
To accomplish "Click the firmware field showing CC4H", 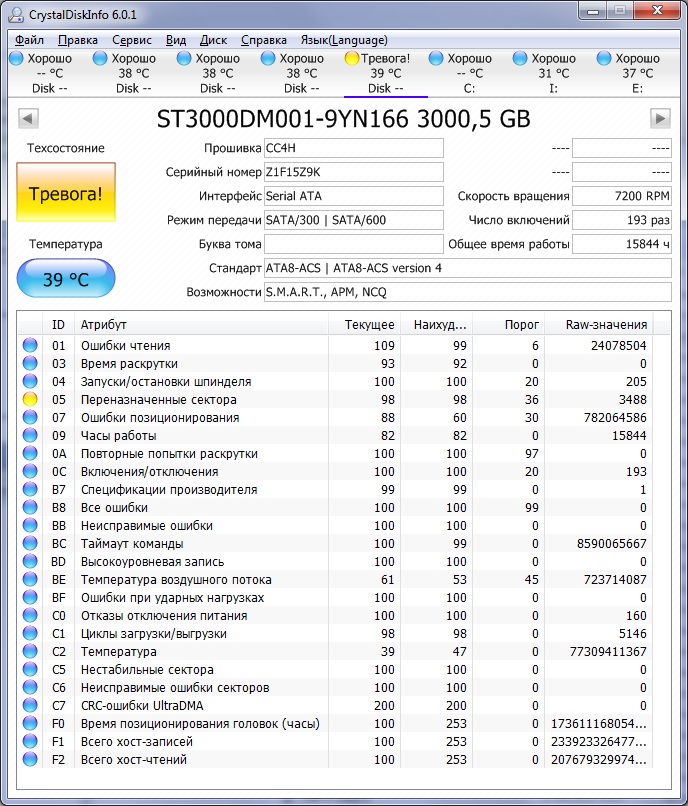I will pyautogui.click(x=354, y=148).
